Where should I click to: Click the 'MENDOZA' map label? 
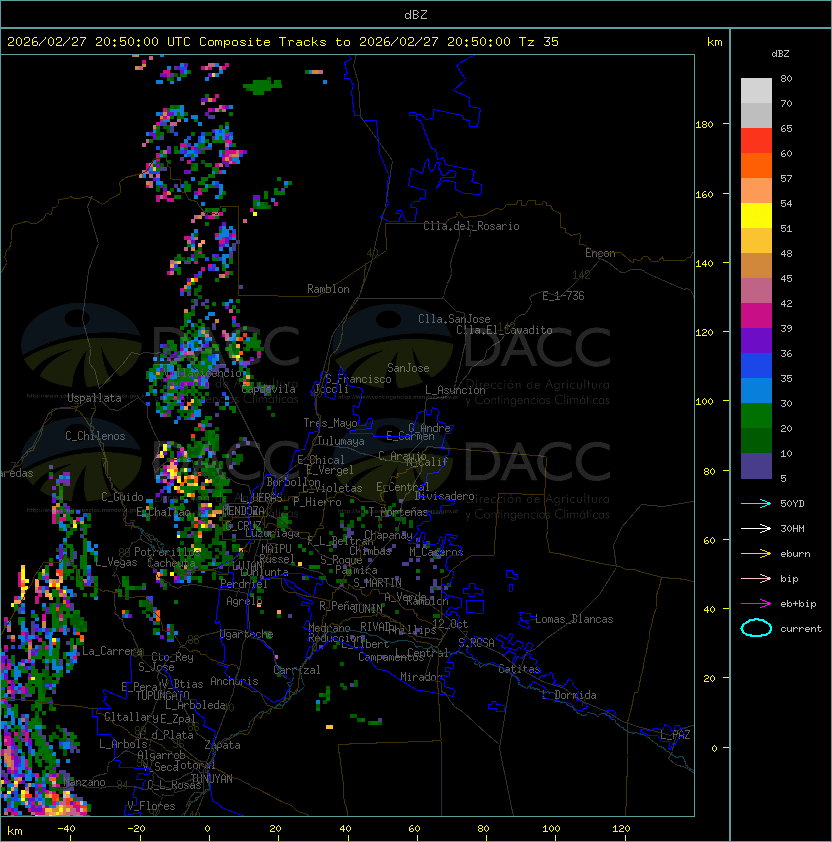pos(243,511)
